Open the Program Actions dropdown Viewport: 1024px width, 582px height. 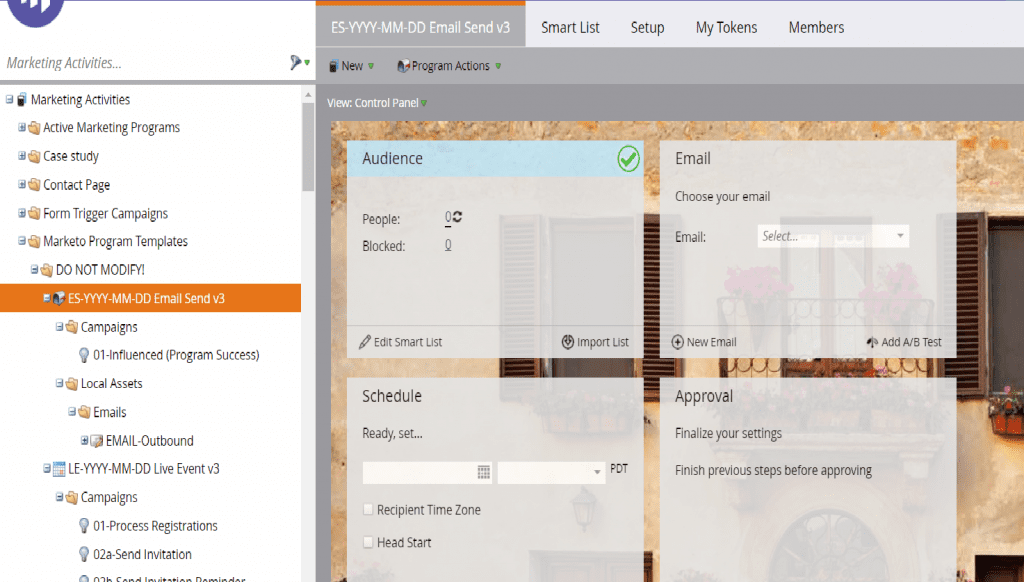[449, 66]
